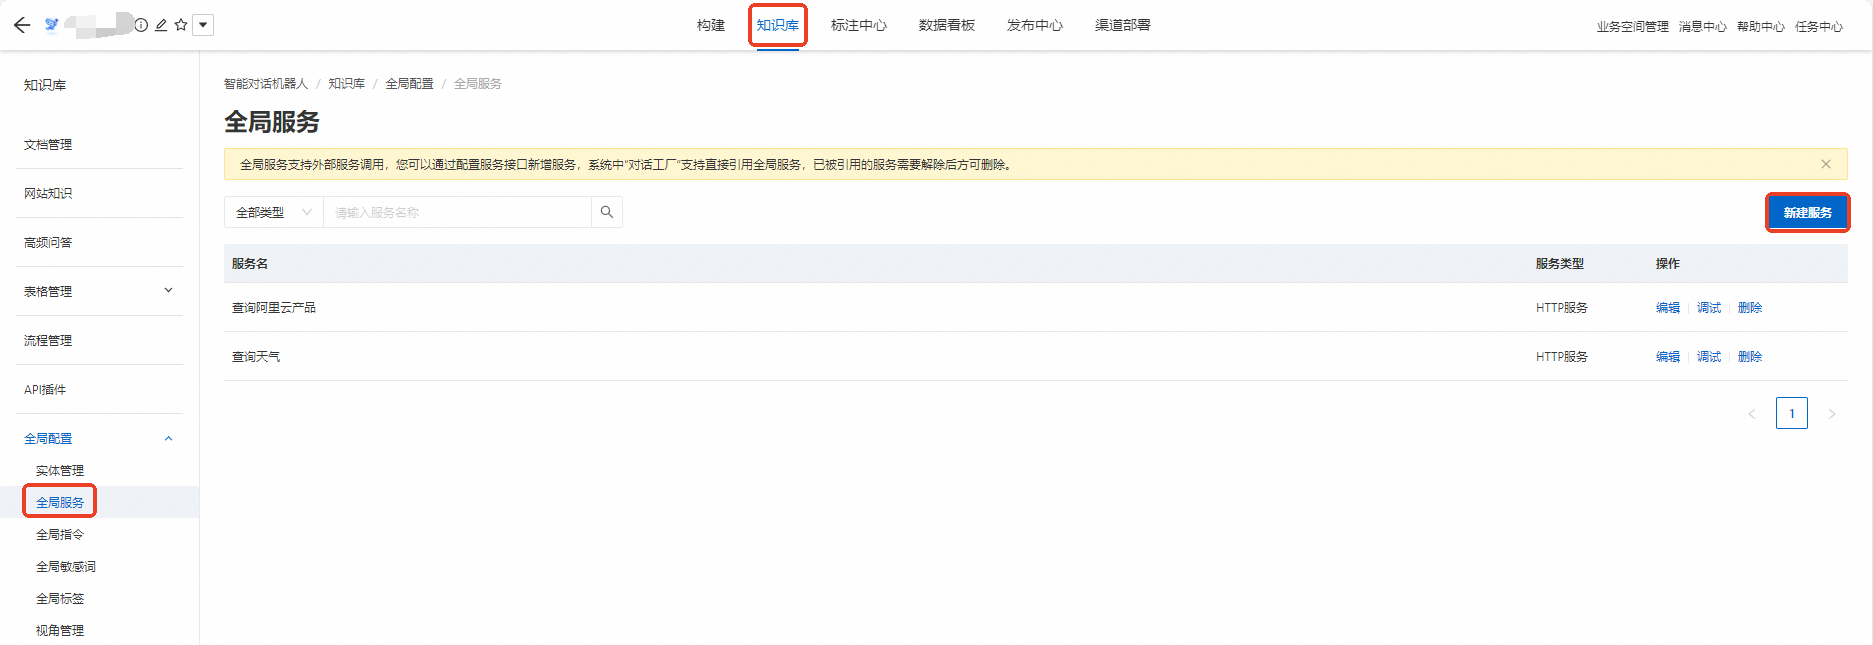Click HTTP服务 in 查询天气 row
The width and height of the screenshot is (1873, 645).
(1562, 357)
